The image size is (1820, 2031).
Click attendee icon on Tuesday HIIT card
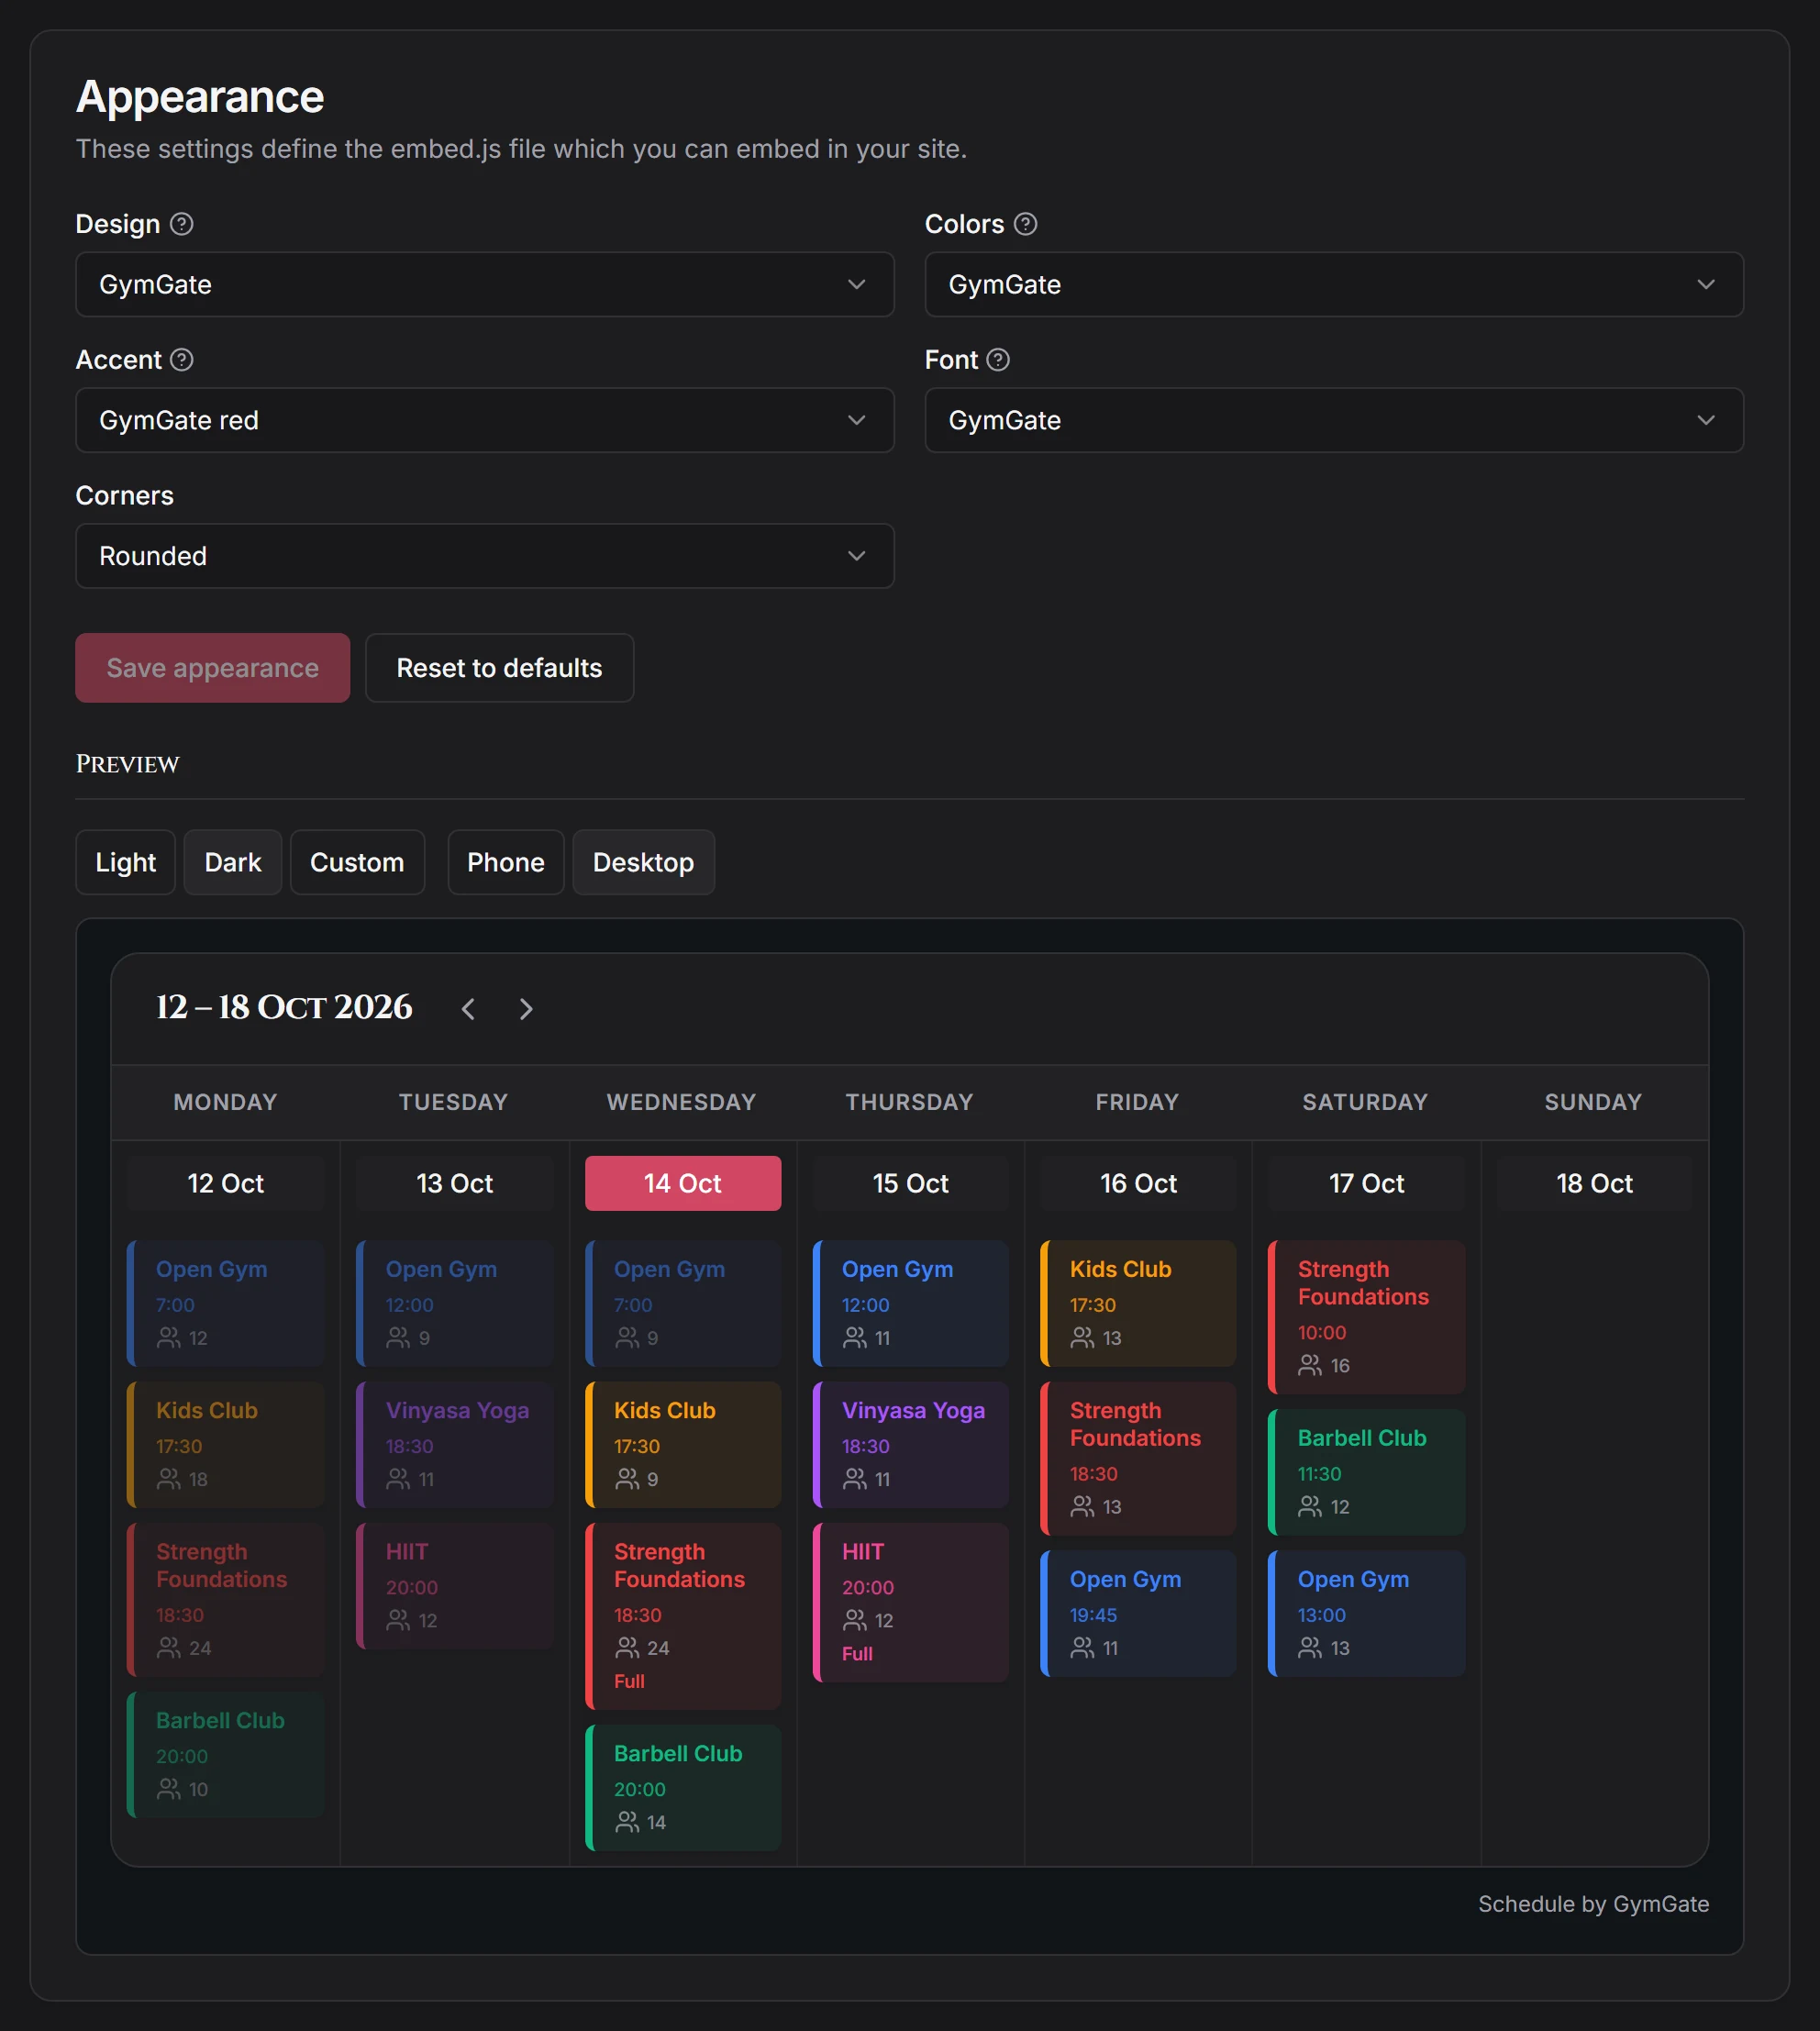click(398, 1619)
